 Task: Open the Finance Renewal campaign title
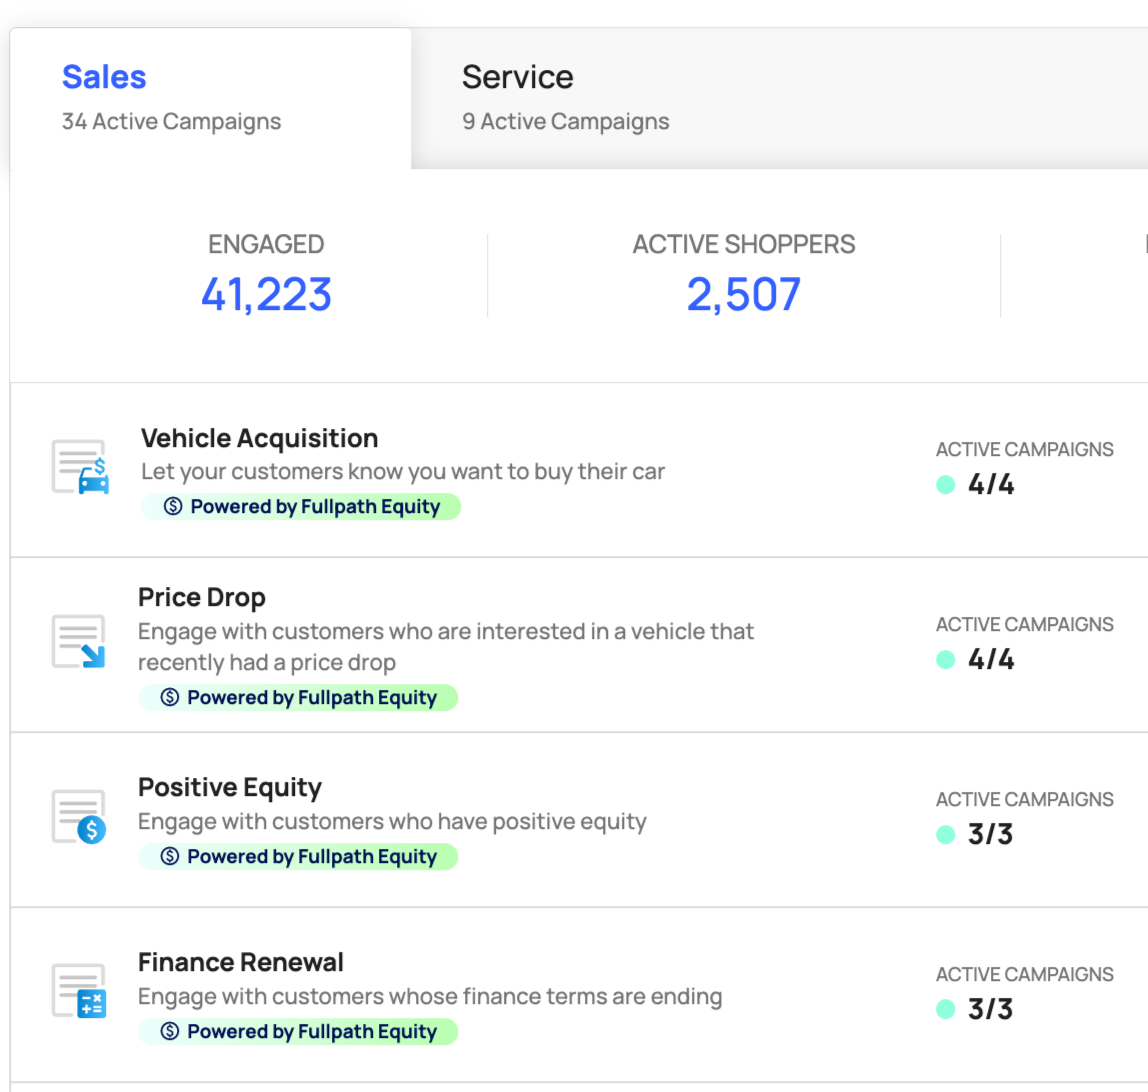[x=240, y=962]
